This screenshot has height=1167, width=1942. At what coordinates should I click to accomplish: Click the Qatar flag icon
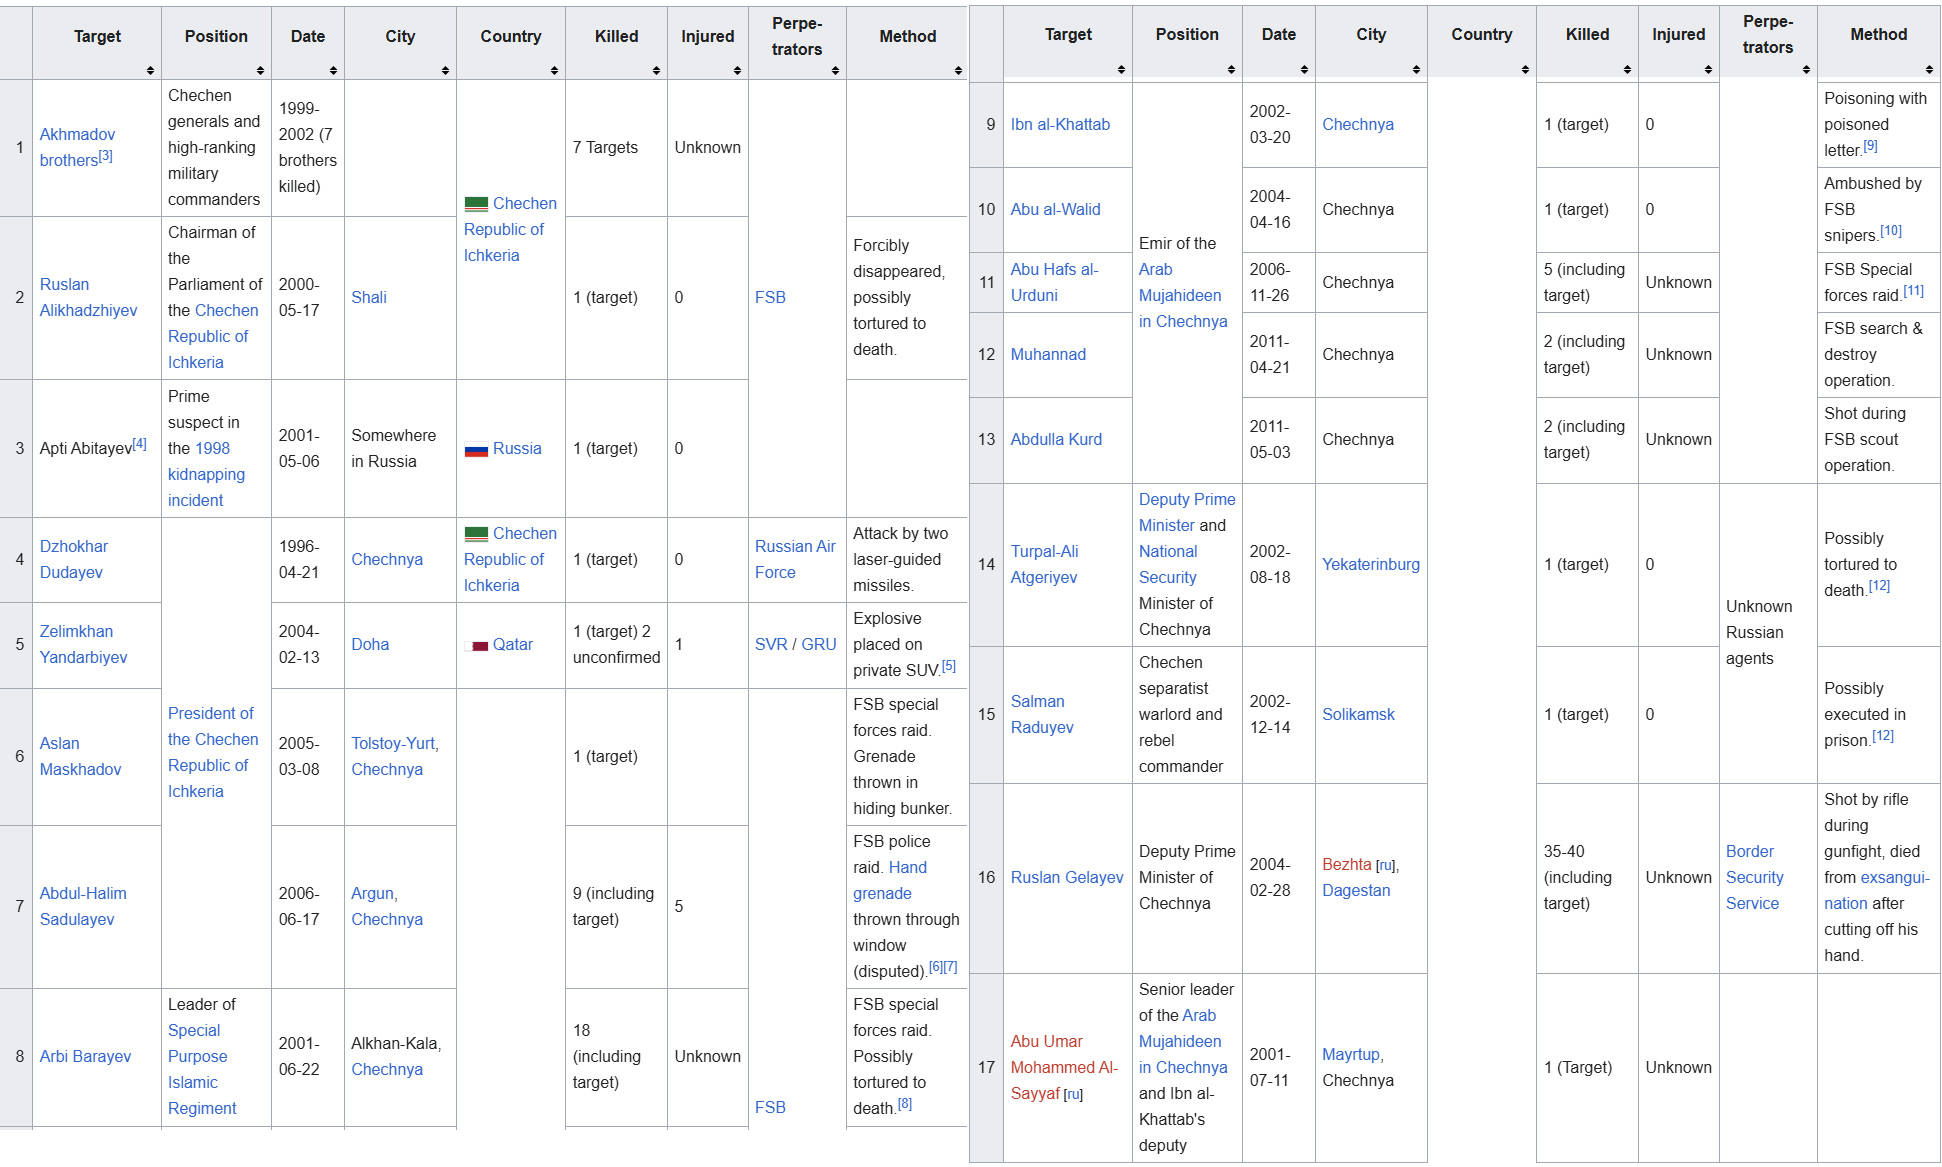click(x=476, y=646)
